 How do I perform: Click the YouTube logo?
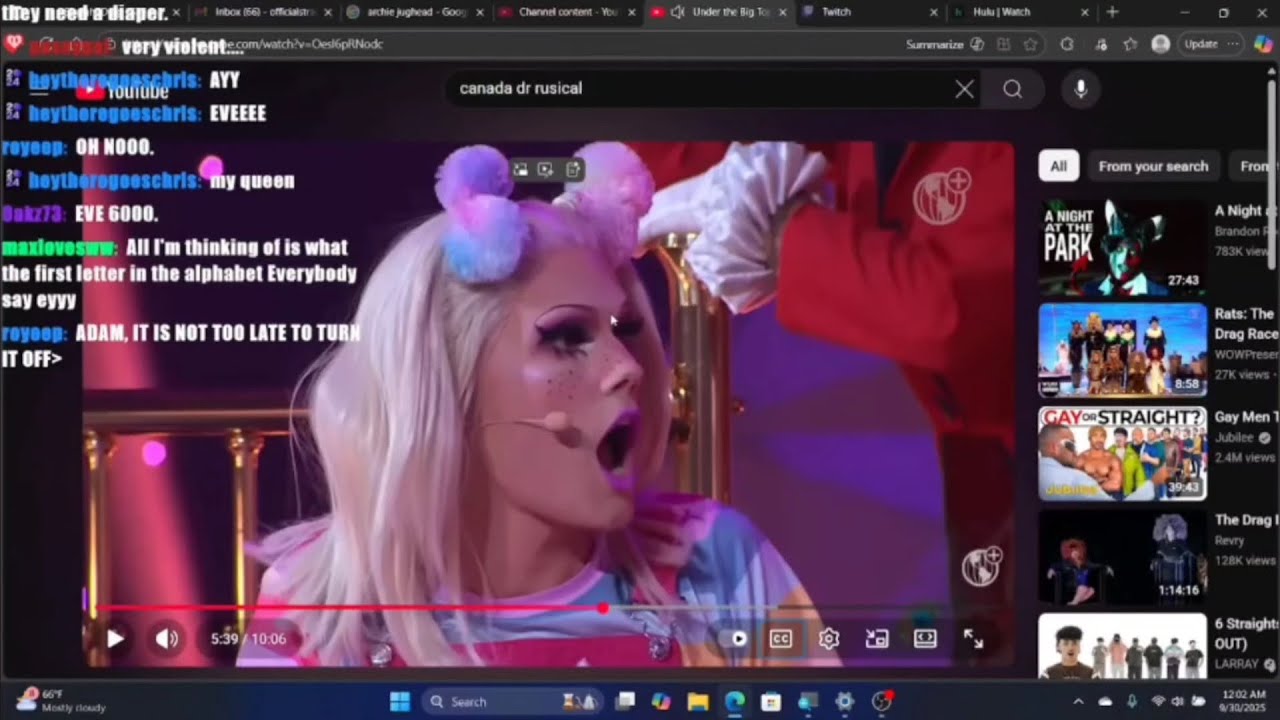[124, 92]
